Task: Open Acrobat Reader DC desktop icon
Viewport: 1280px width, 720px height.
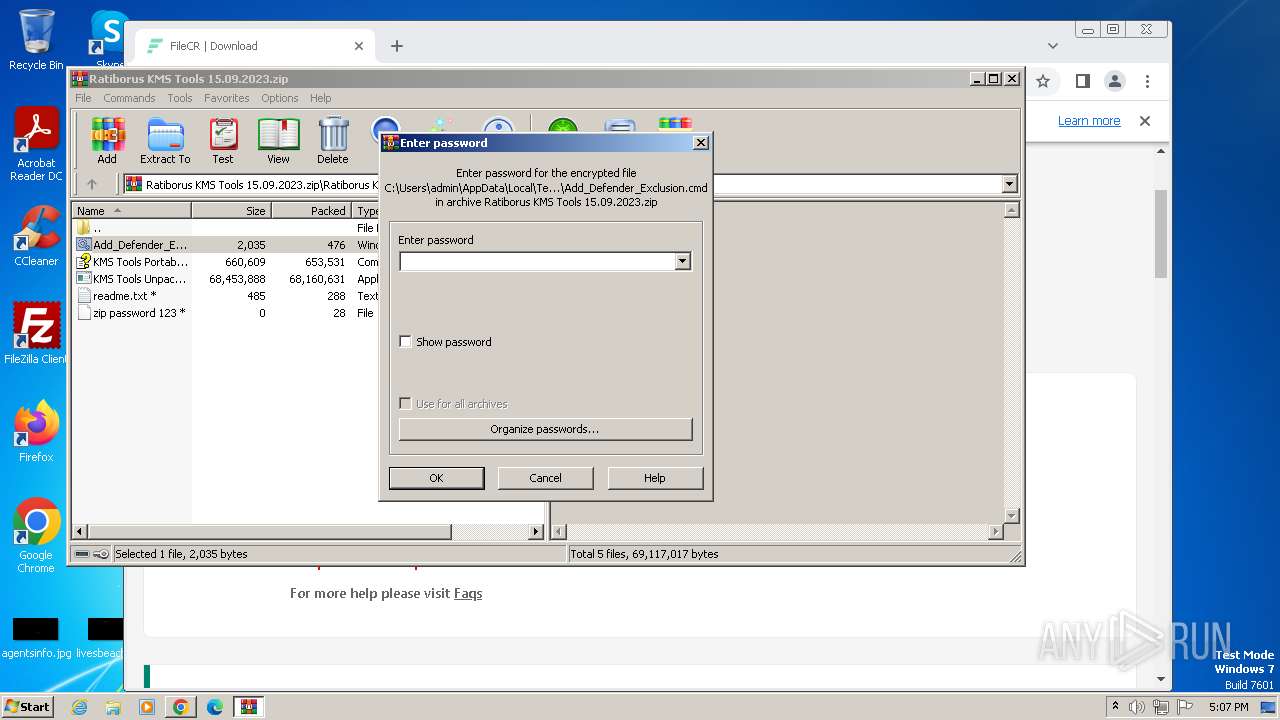Action: 36,145
